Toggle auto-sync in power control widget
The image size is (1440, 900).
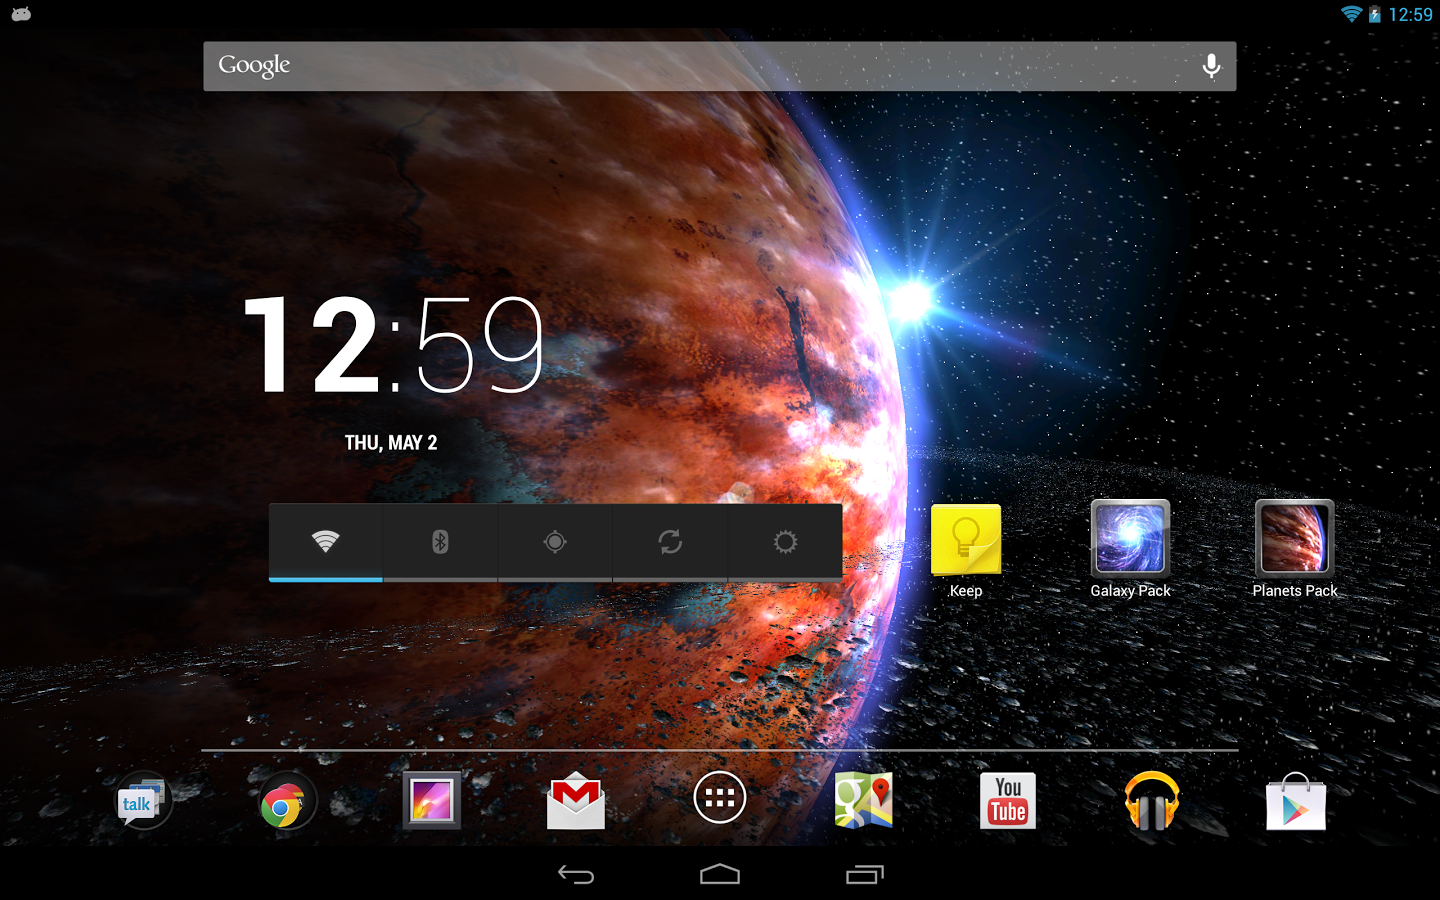pos(670,542)
